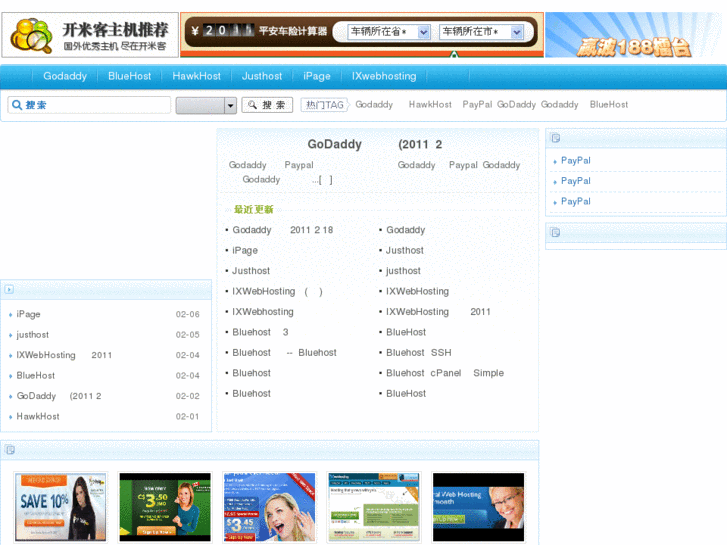Open the third PayPal sidebar link
This screenshot has height=545, width=727.
tap(575, 201)
